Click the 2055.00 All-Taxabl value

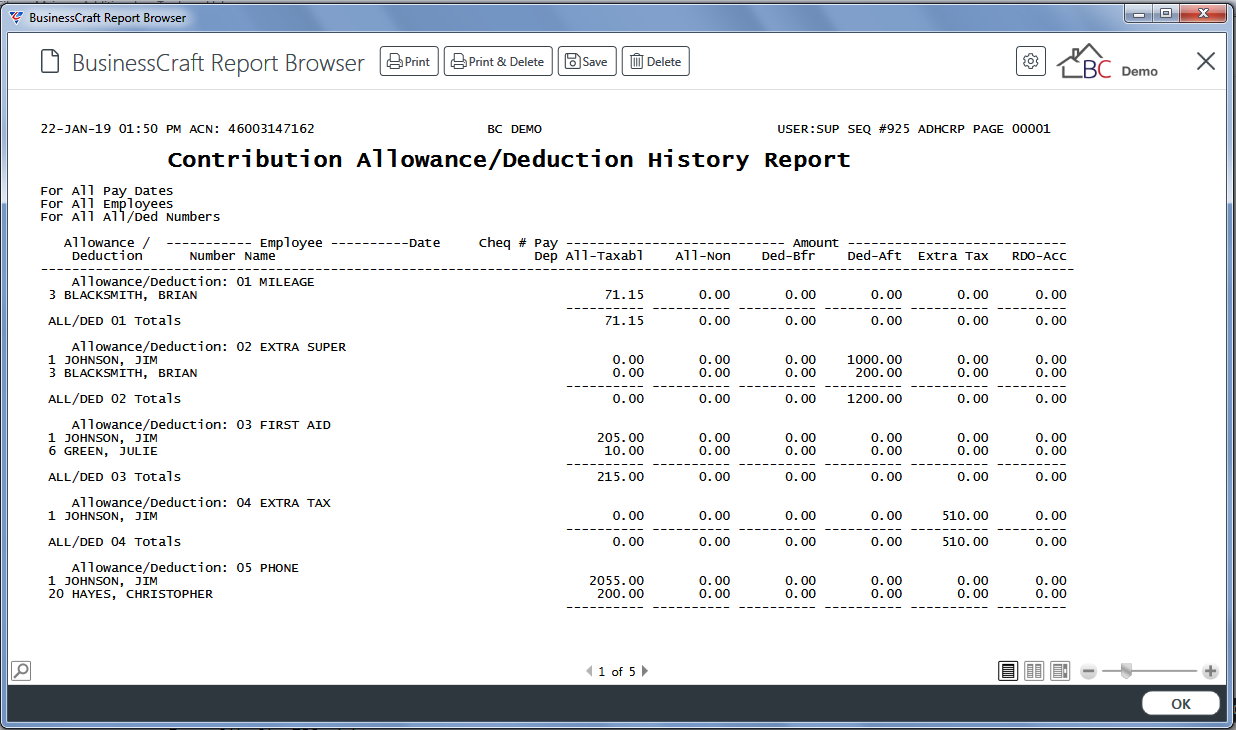pos(617,581)
